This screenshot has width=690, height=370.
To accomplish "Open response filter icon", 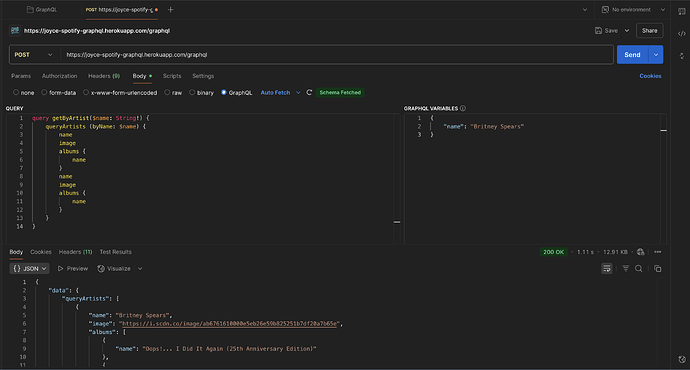I will (x=625, y=268).
